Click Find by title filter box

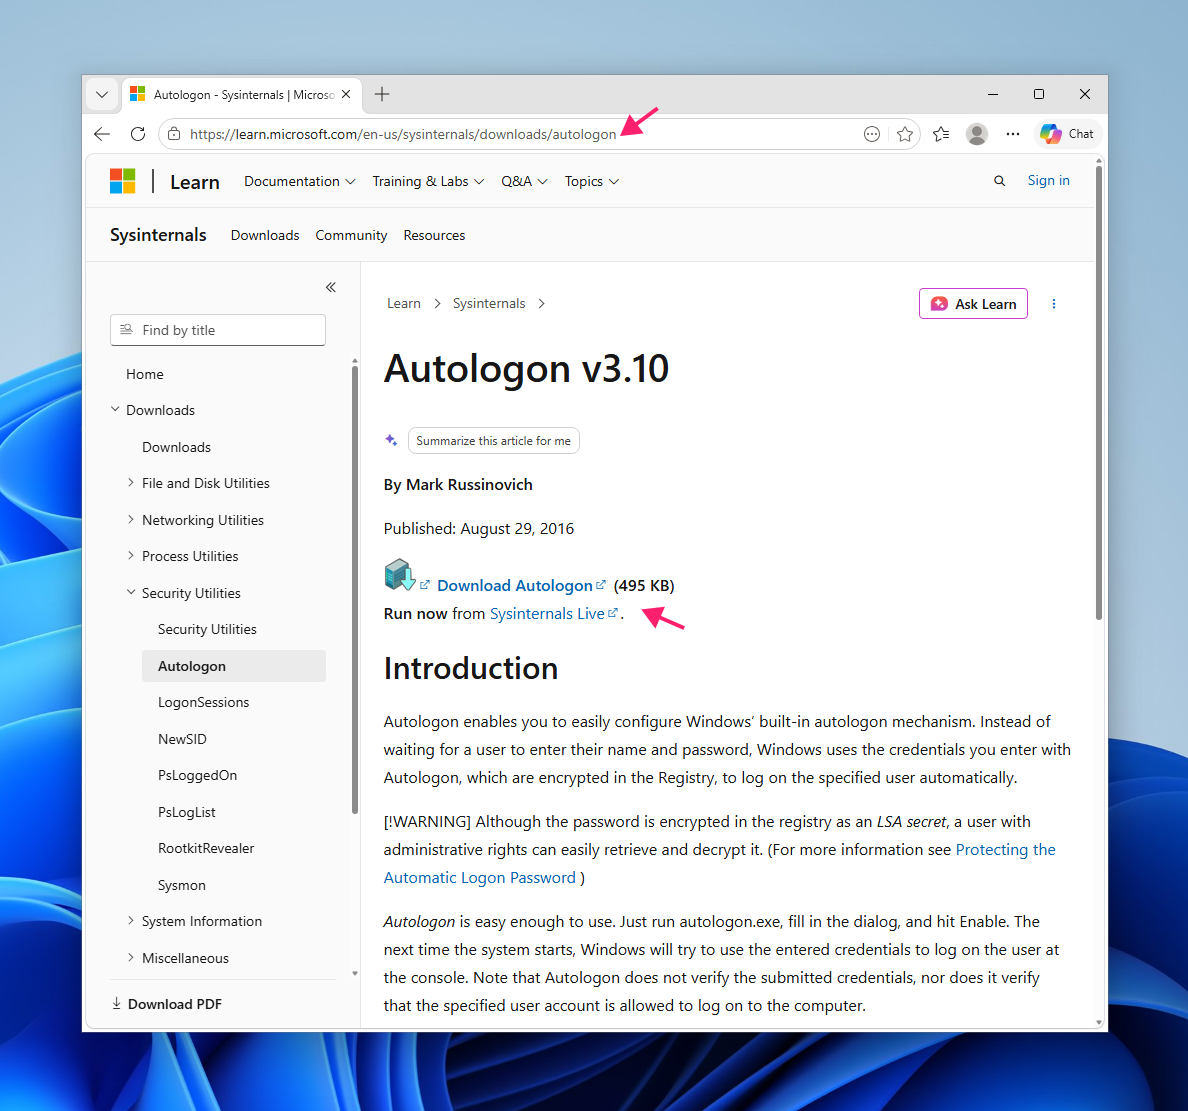218,330
